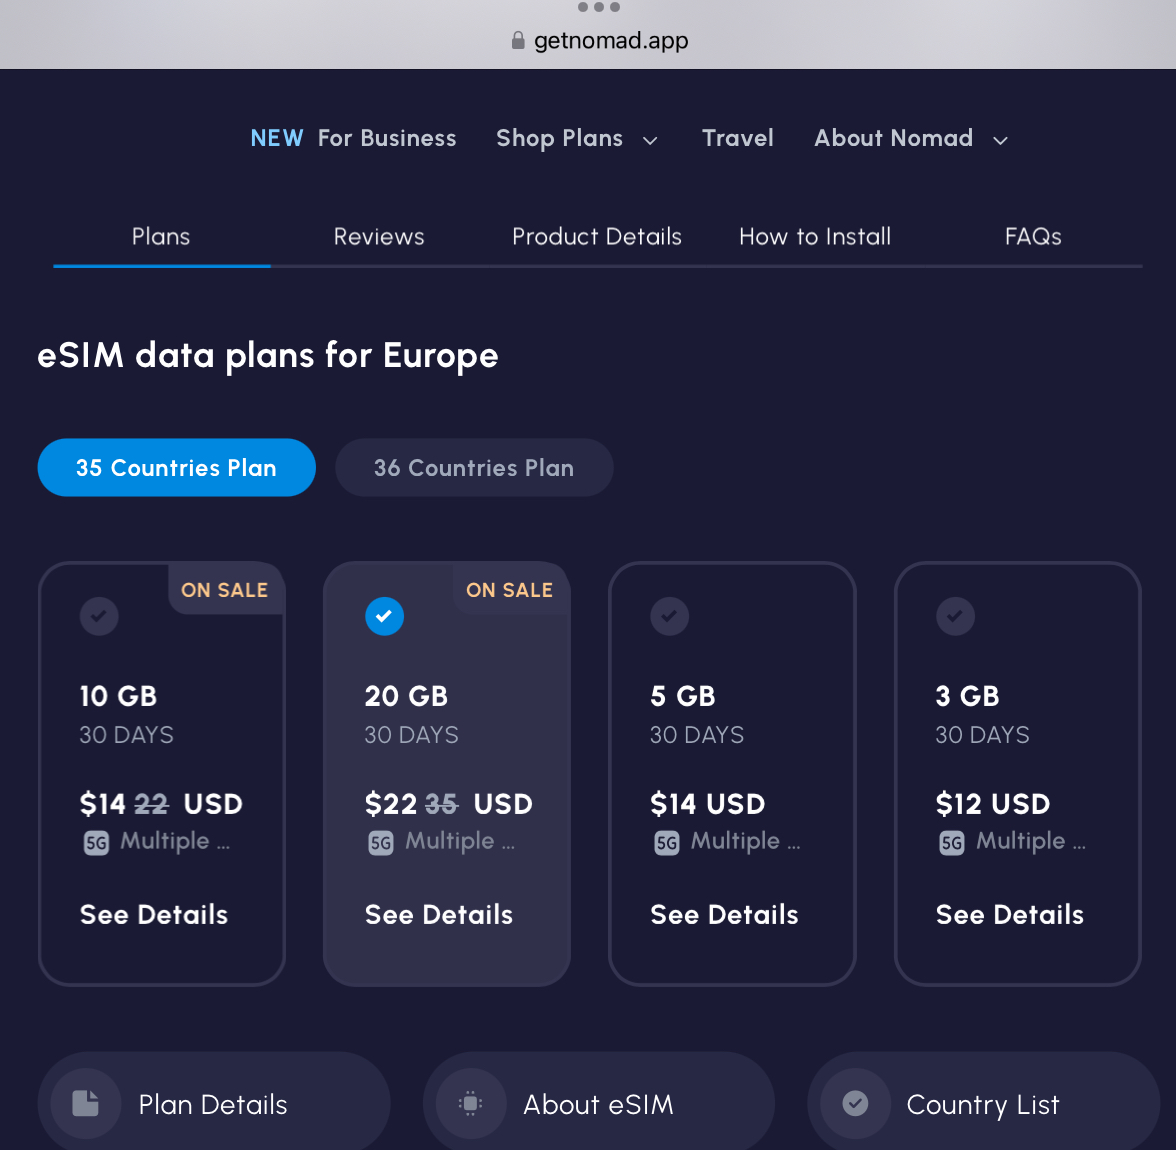
Task: Click the 5G badge on 5 GB plan
Action: pyautogui.click(x=667, y=843)
